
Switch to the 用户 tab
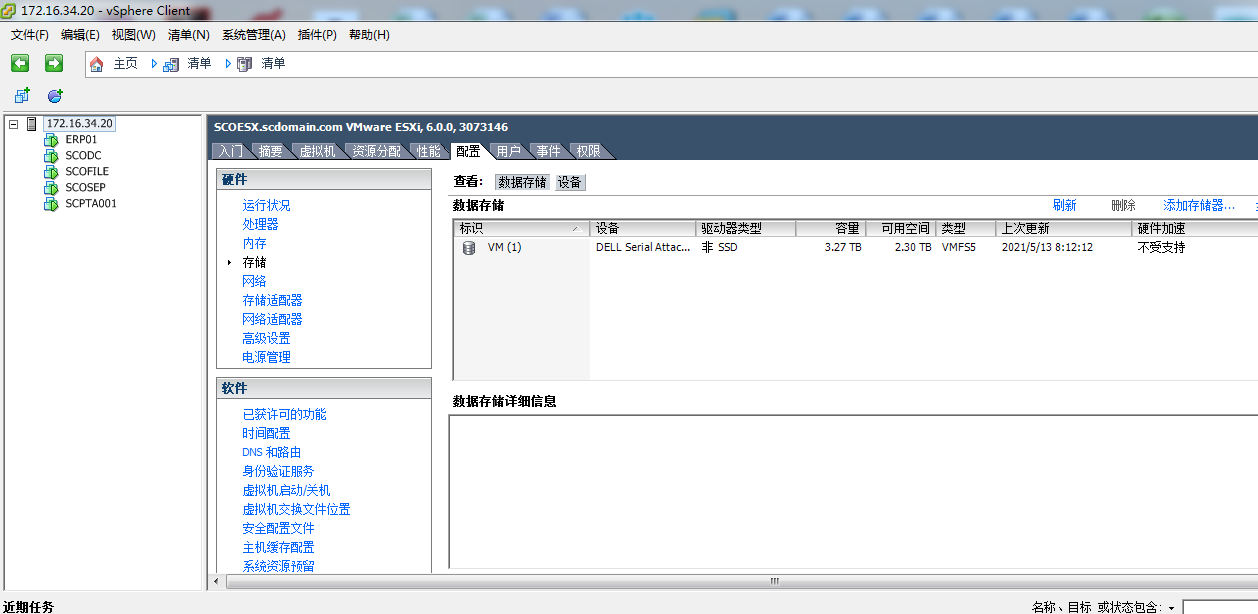pos(508,151)
